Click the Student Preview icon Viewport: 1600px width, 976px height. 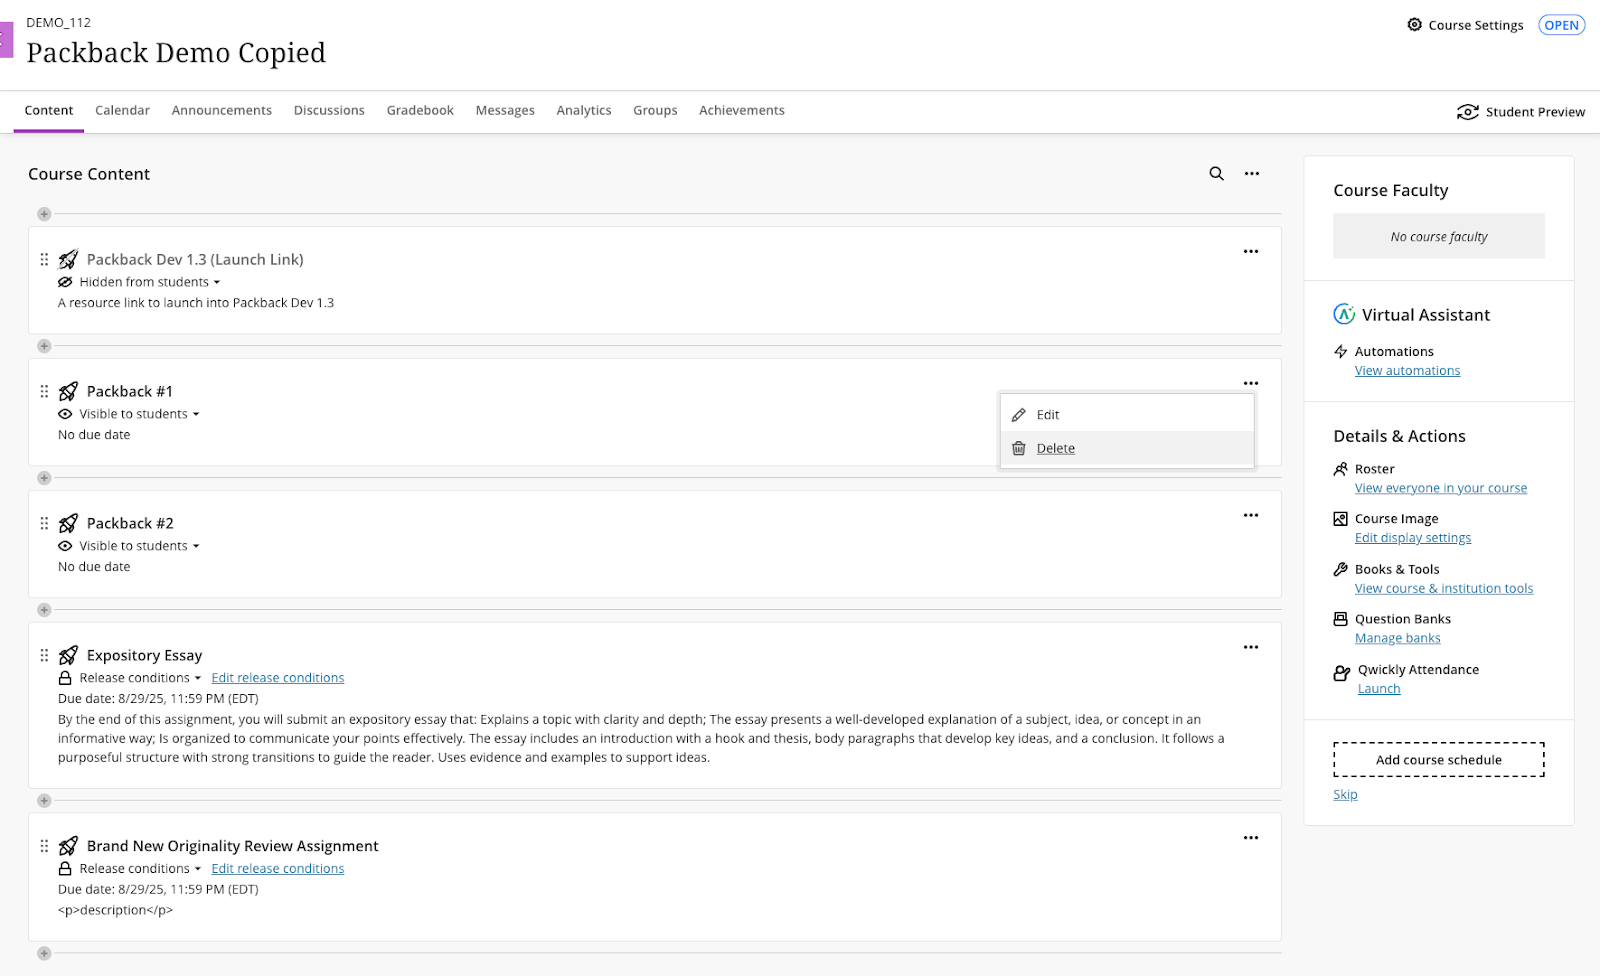point(1467,112)
